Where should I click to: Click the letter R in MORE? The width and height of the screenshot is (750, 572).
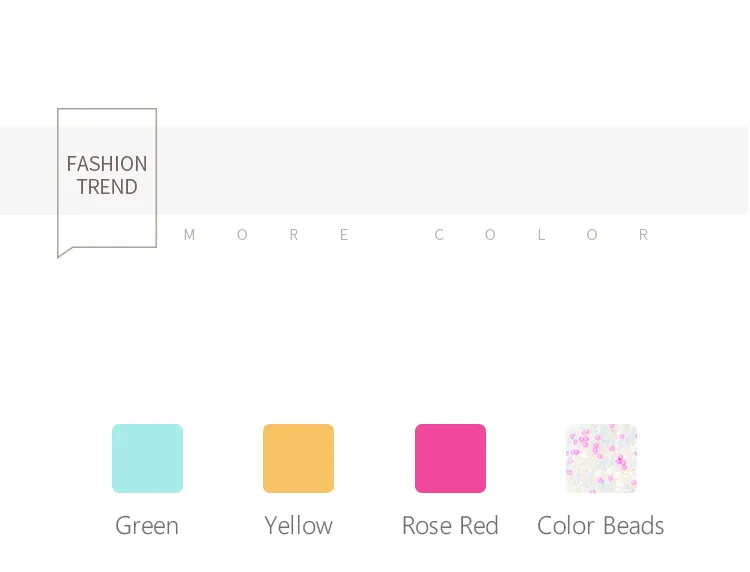pyautogui.click(x=294, y=235)
